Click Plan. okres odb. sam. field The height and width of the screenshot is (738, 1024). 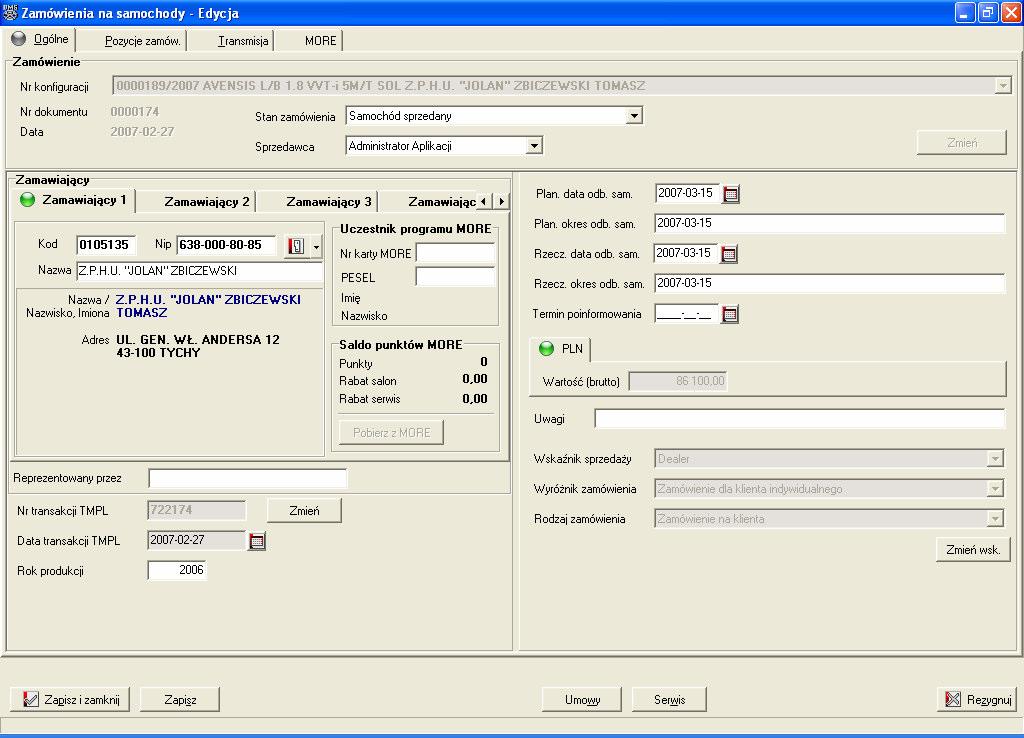(x=829, y=223)
